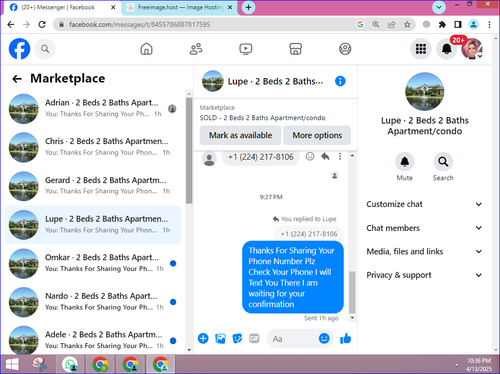500x374 pixels.
Task: Click SOLD listing title link
Action: point(262,118)
